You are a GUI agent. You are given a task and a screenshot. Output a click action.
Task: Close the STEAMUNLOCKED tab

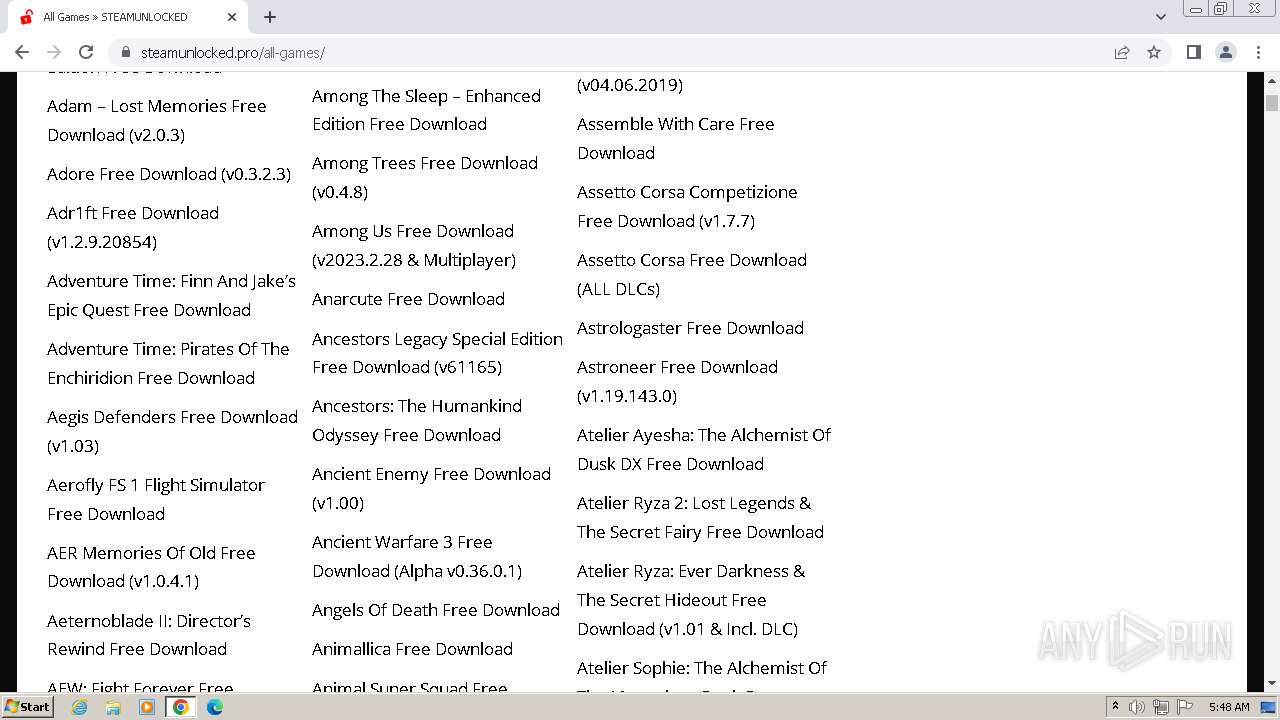232,17
